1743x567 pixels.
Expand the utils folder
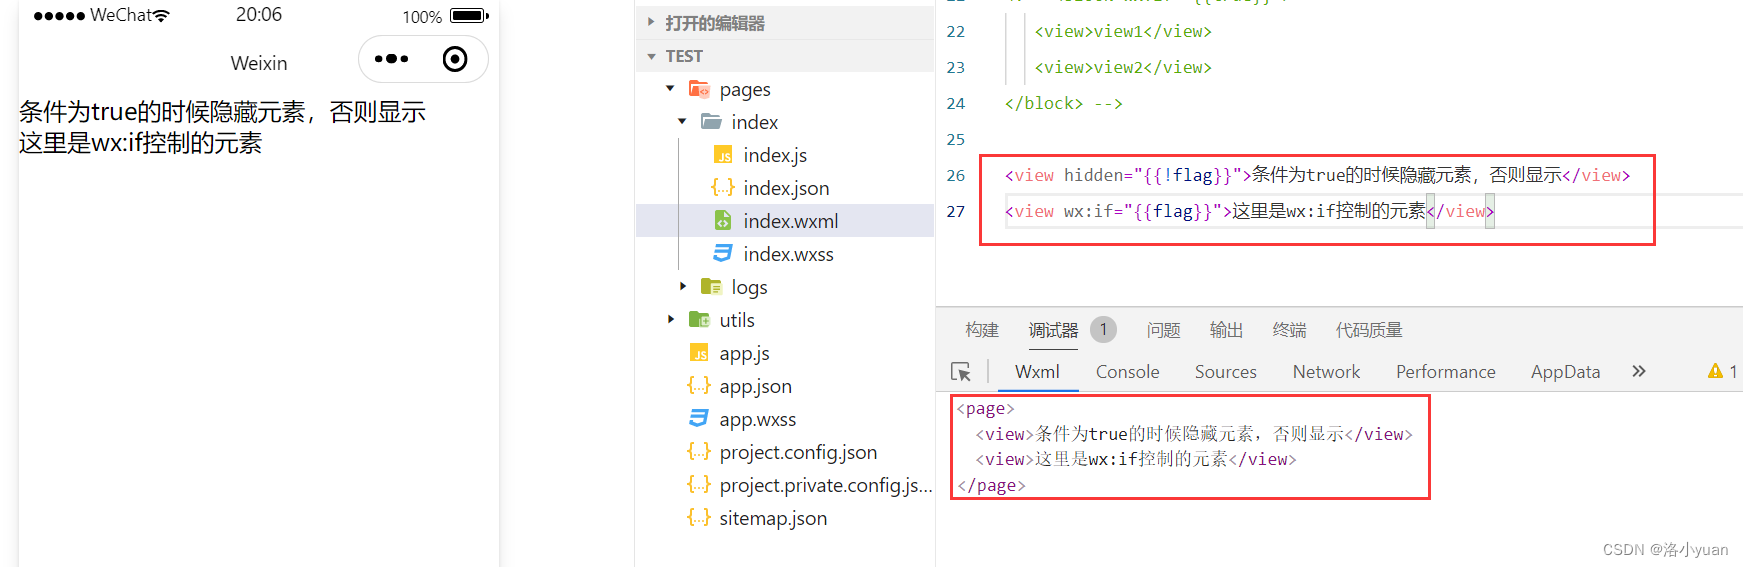pyautogui.click(x=671, y=320)
